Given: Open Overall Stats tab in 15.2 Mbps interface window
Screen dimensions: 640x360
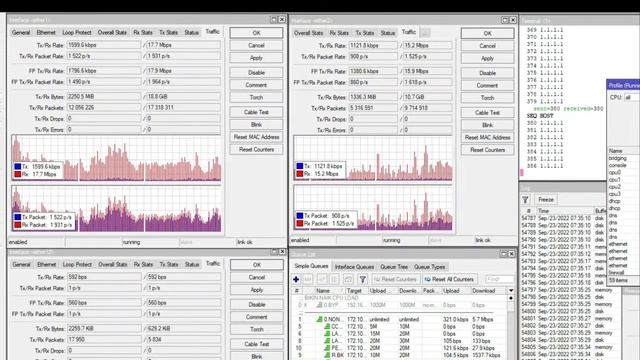Looking at the screenshot, I should click(x=309, y=33).
